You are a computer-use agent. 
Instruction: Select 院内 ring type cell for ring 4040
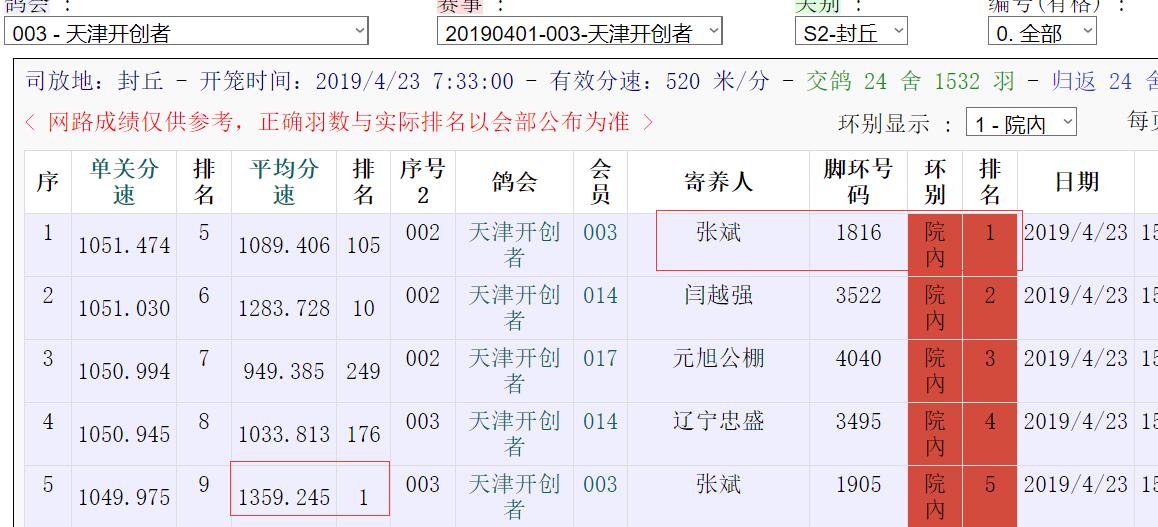(x=935, y=371)
